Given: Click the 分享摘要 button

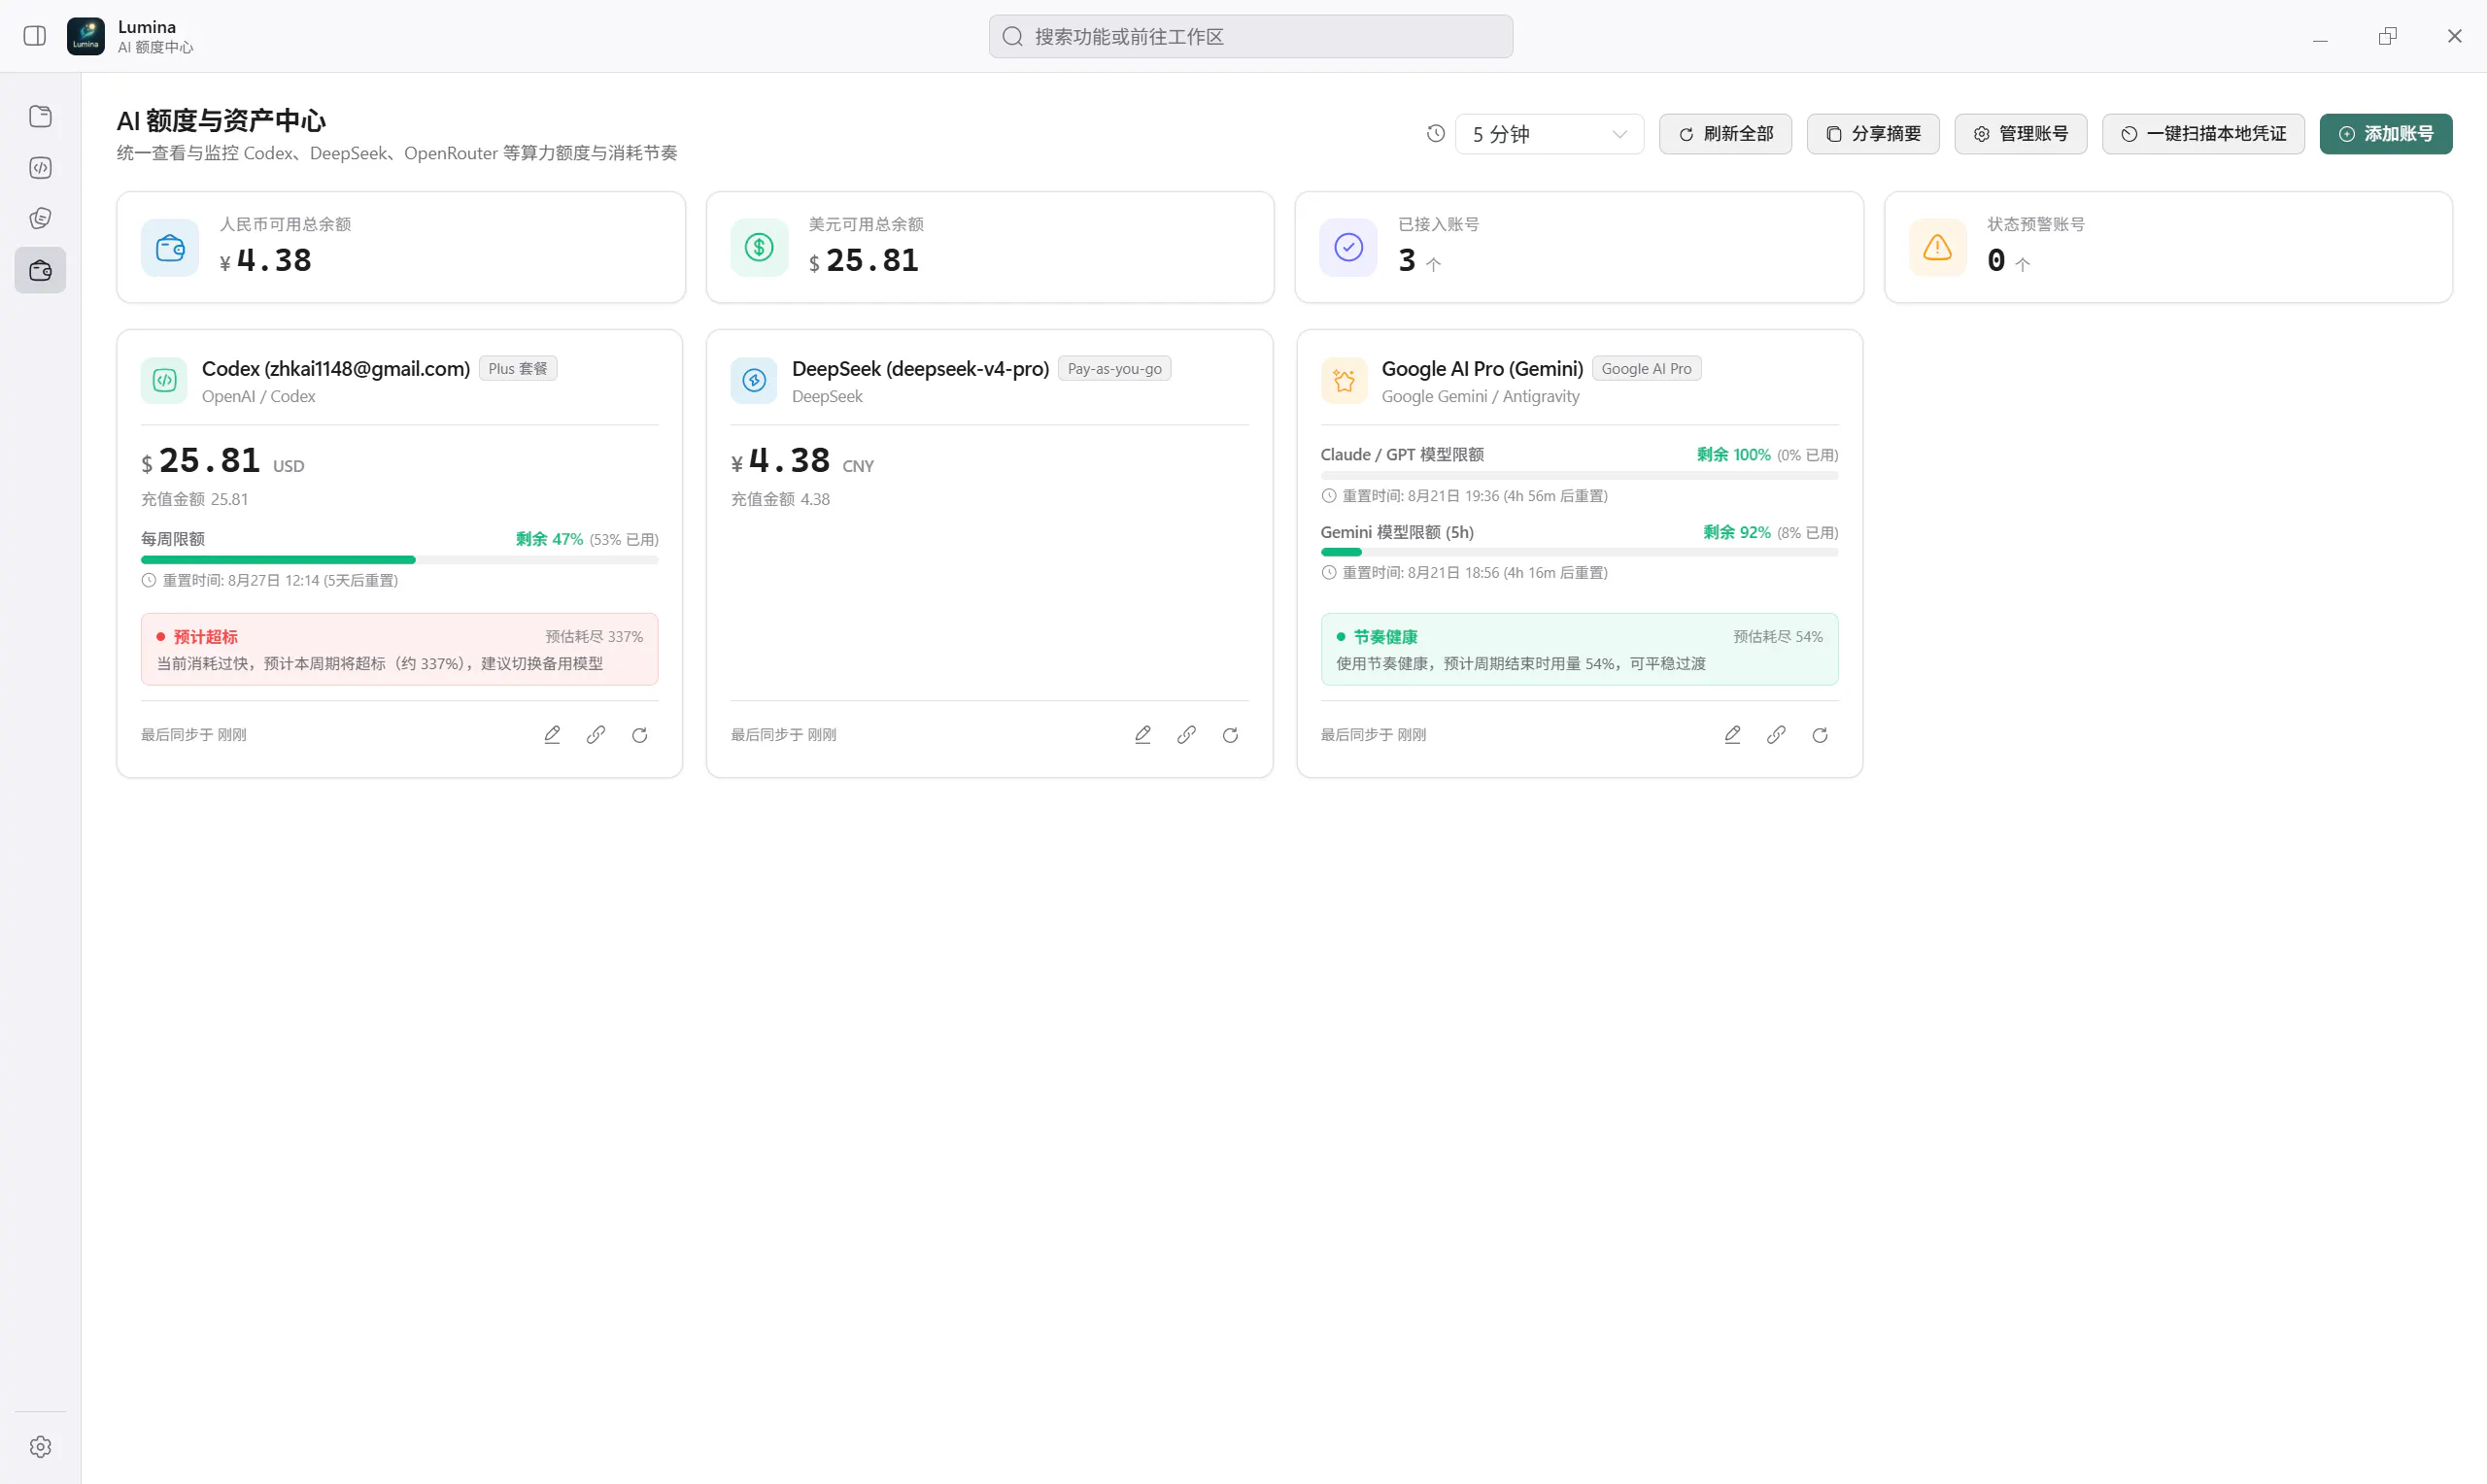Looking at the screenshot, I should [1872, 134].
